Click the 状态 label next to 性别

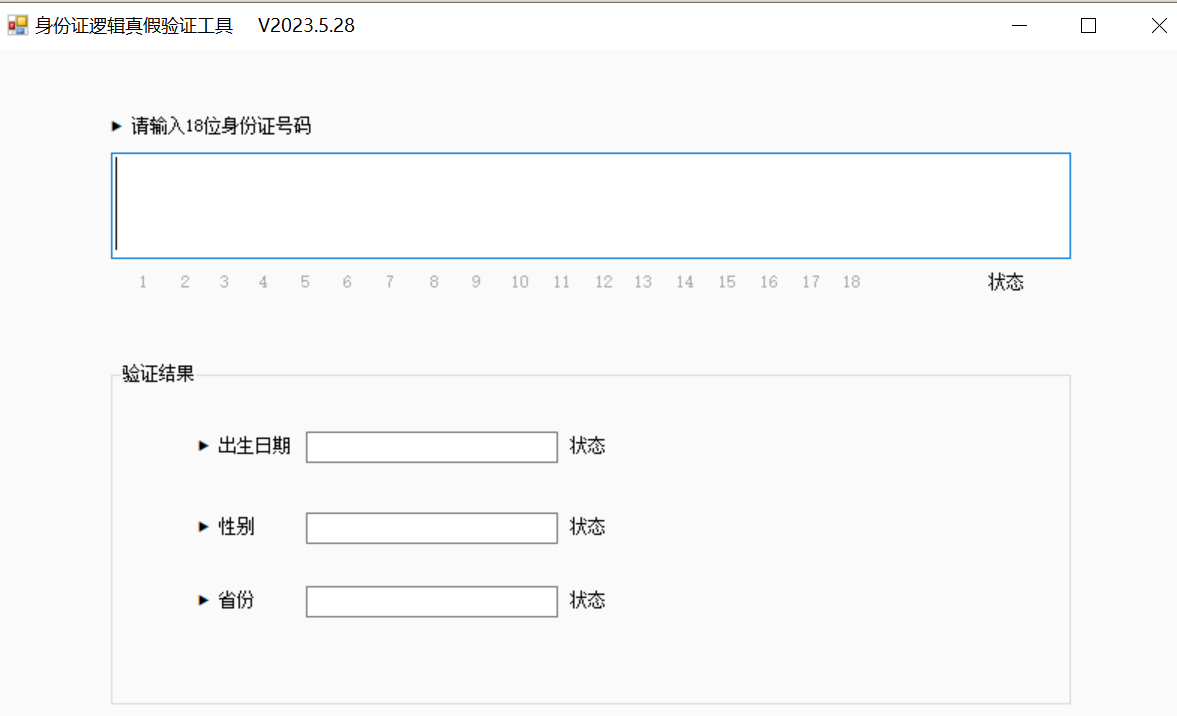[x=587, y=527]
